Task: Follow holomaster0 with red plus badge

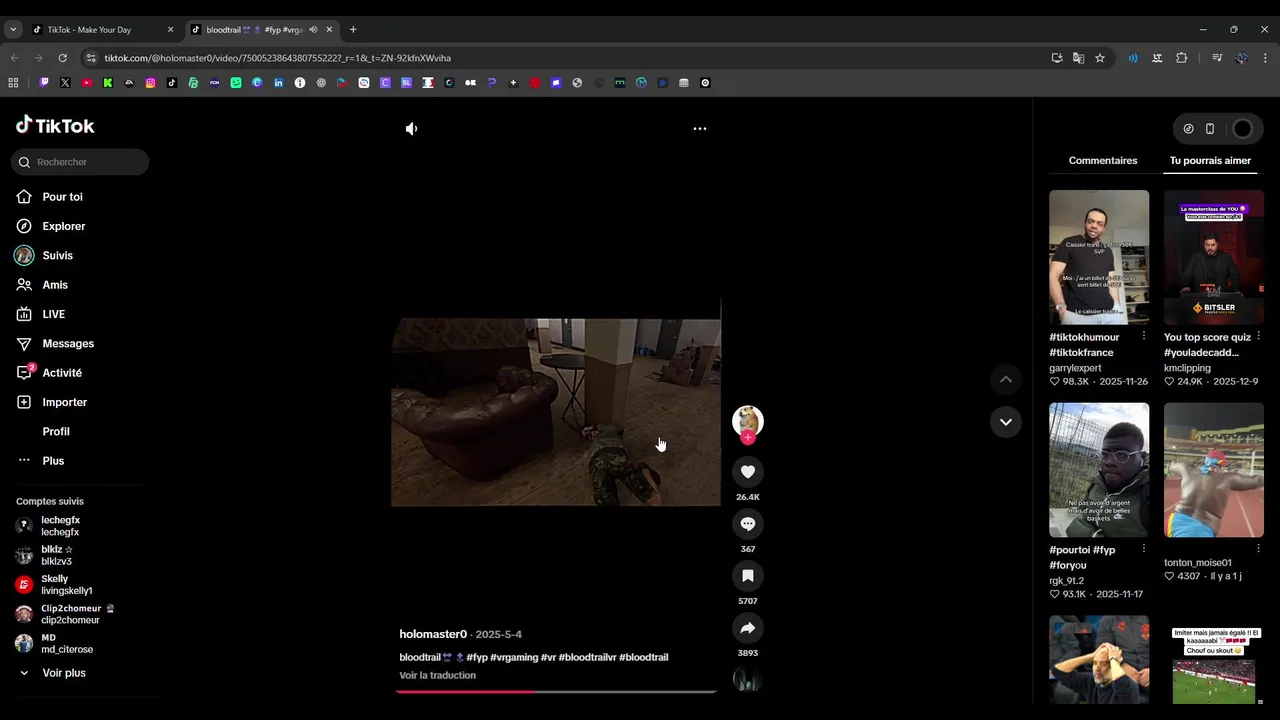Action: [748, 438]
